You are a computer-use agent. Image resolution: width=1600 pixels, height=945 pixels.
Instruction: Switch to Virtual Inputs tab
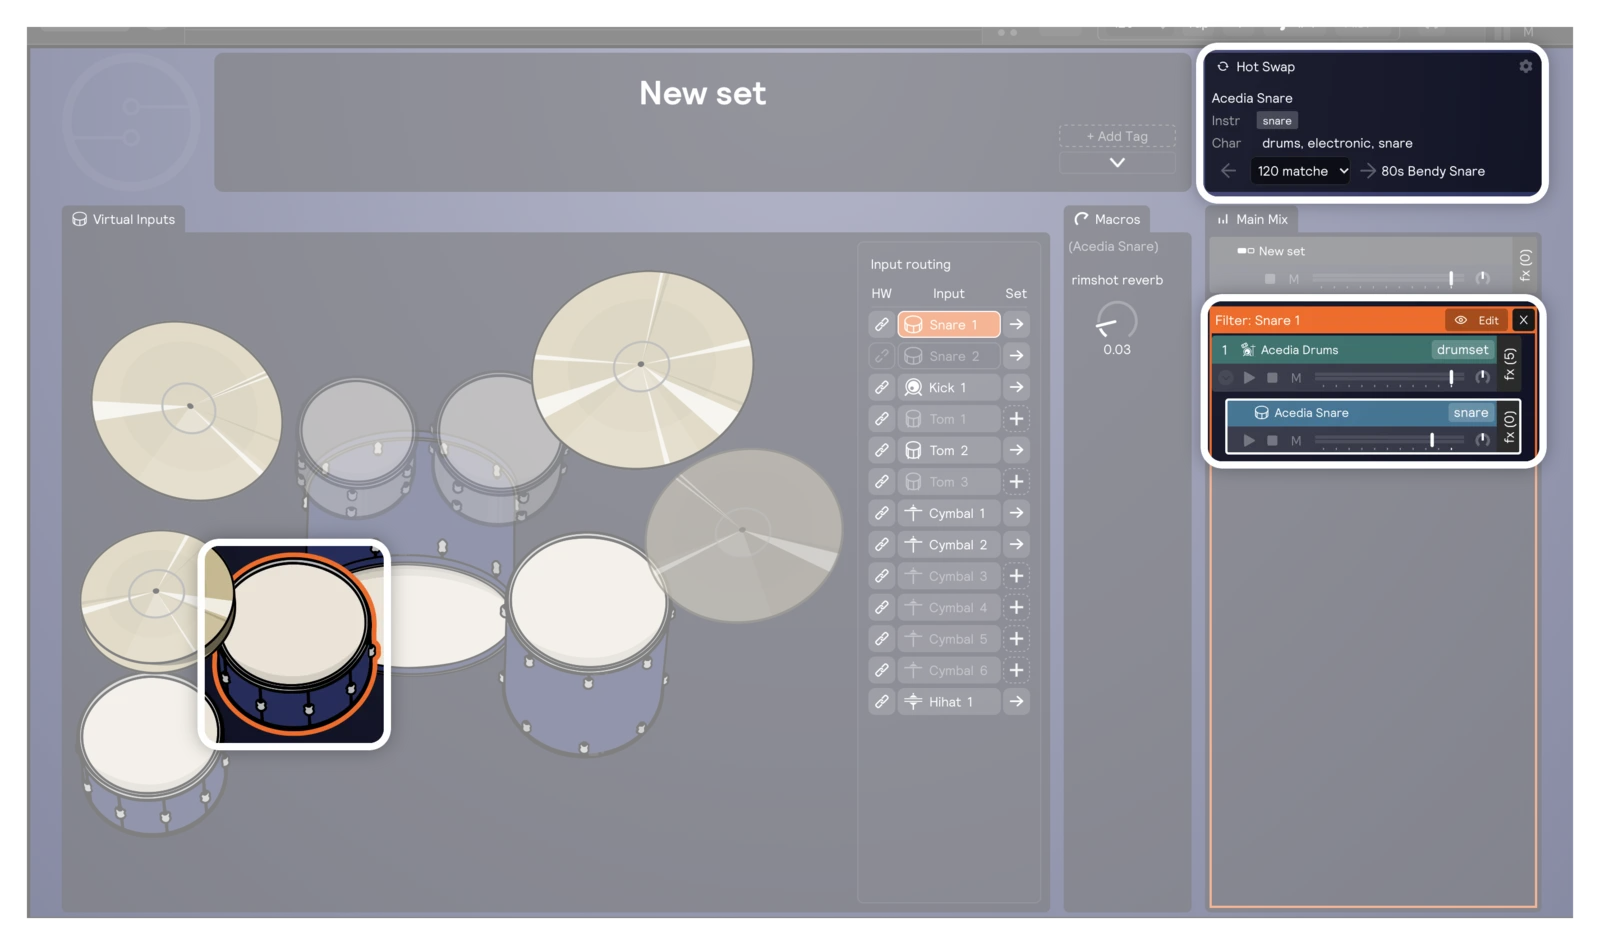[x=123, y=219]
